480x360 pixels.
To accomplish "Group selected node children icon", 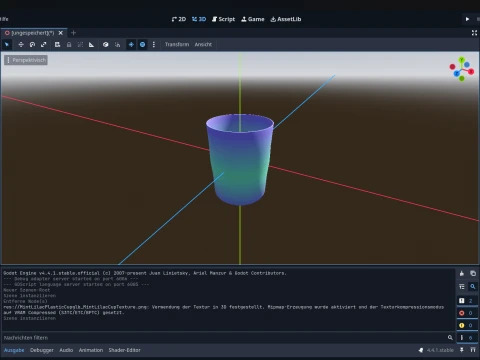I will pyautogui.click(x=80, y=44).
